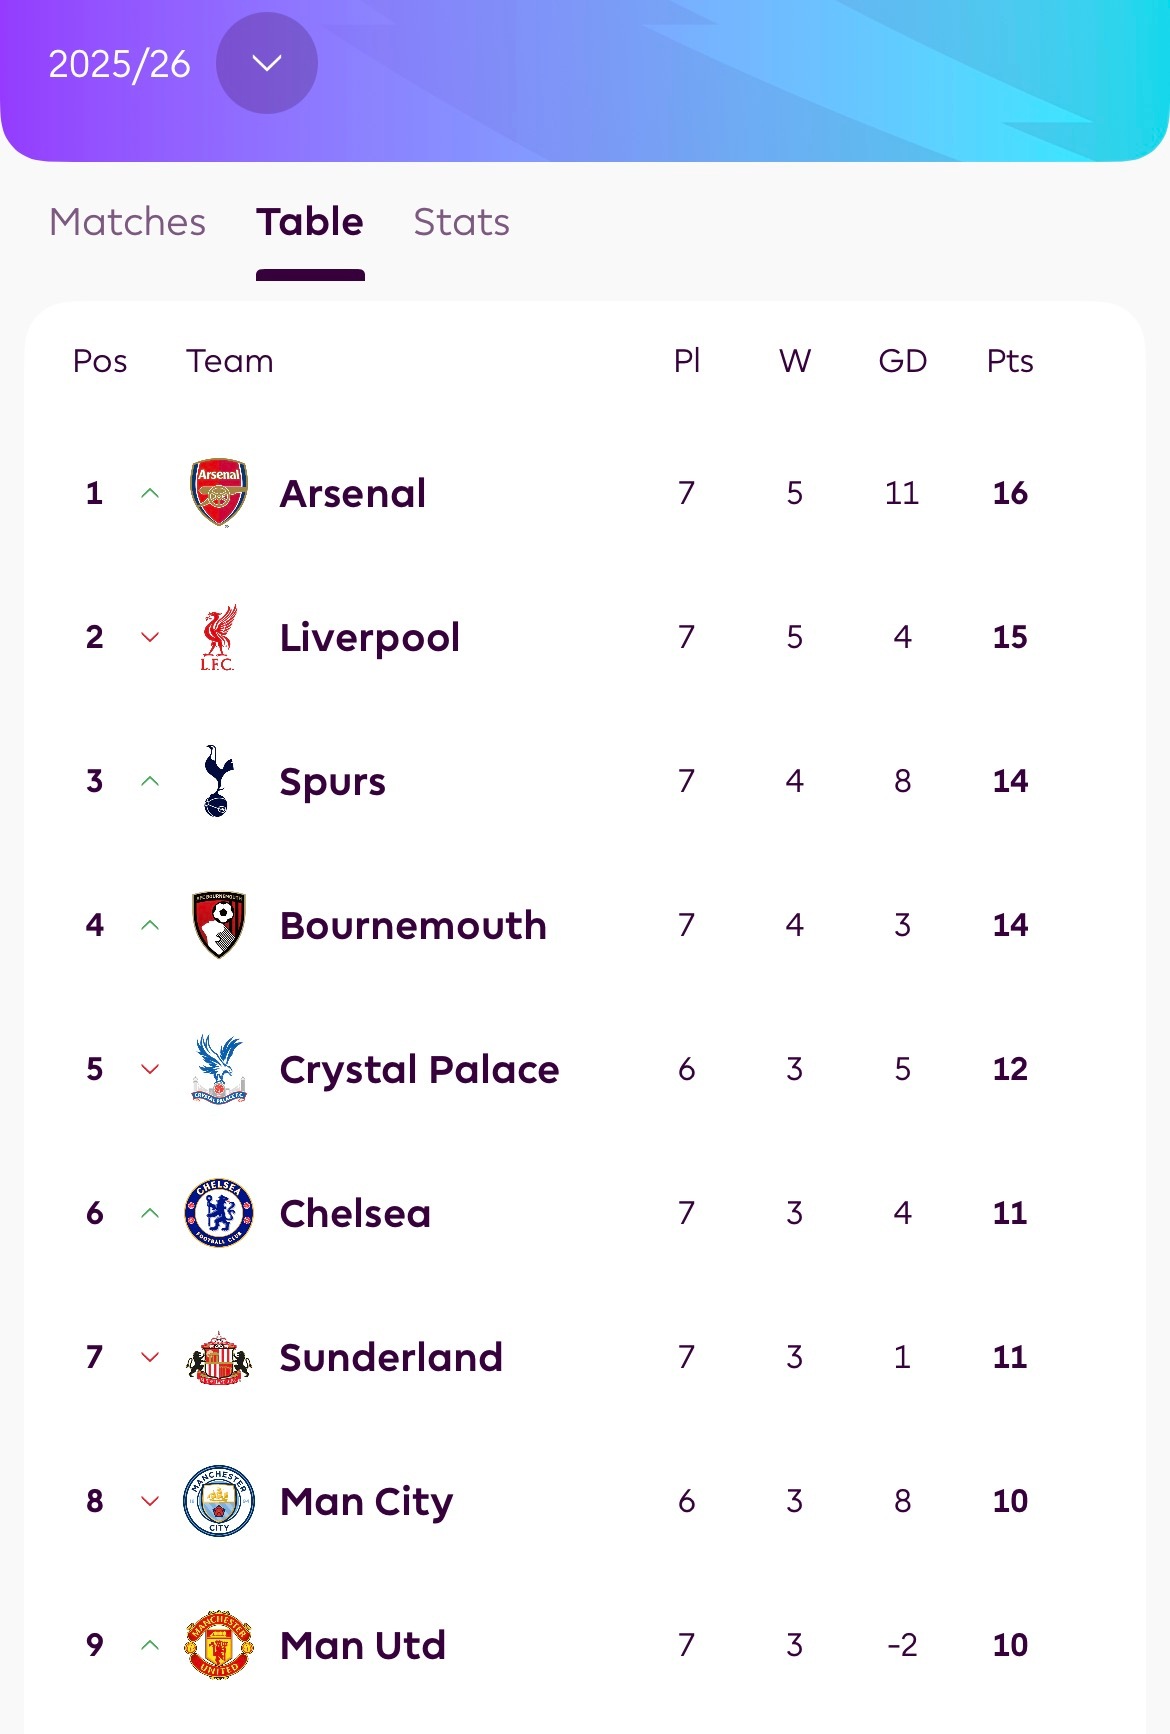
Task: Tap Arsenal's 16 points value
Action: coord(1010,493)
